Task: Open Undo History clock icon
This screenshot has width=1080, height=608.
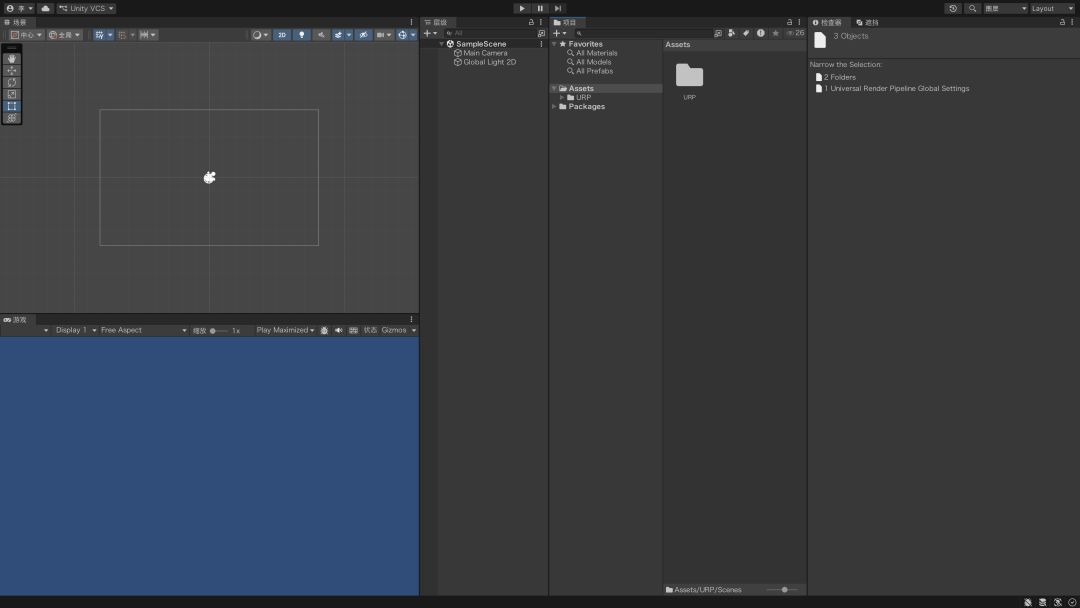Action: (953, 8)
